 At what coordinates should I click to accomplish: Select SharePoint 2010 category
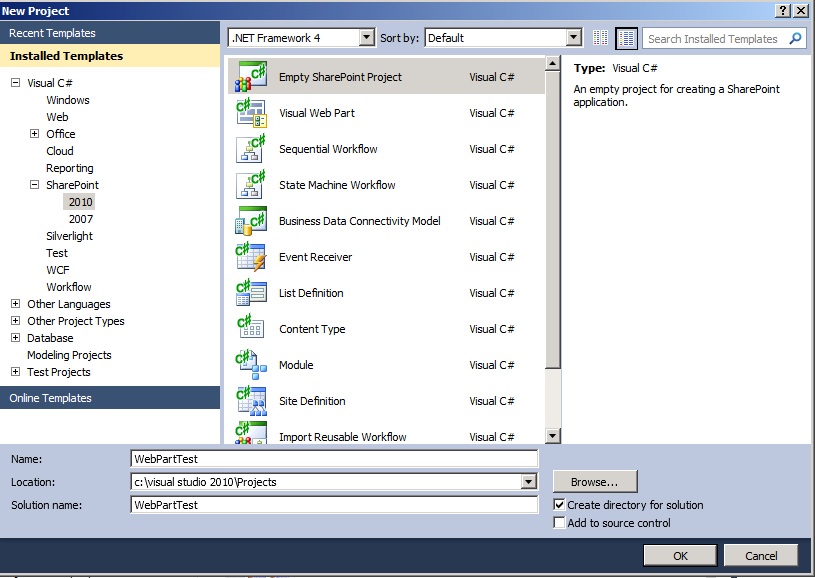81,202
